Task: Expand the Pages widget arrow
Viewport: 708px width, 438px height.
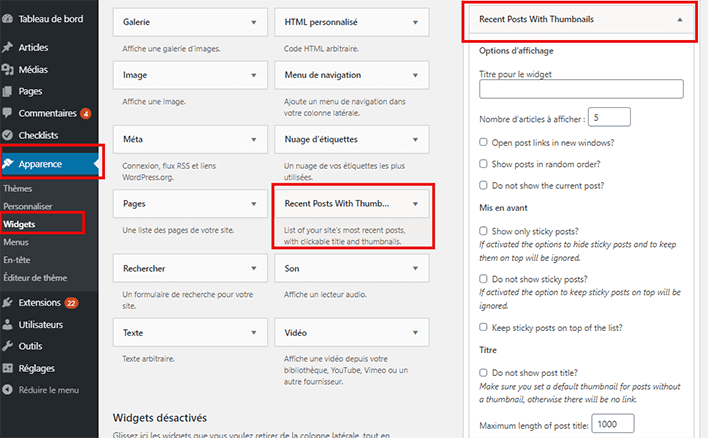Action: tap(254, 204)
